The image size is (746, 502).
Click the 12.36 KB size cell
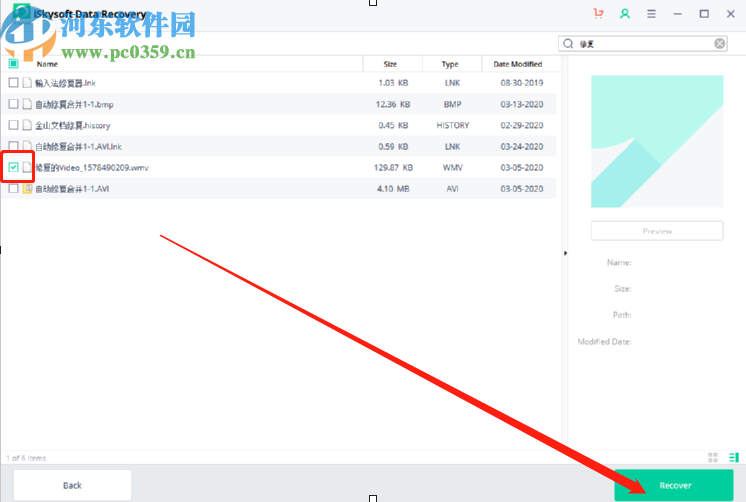click(393, 104)
